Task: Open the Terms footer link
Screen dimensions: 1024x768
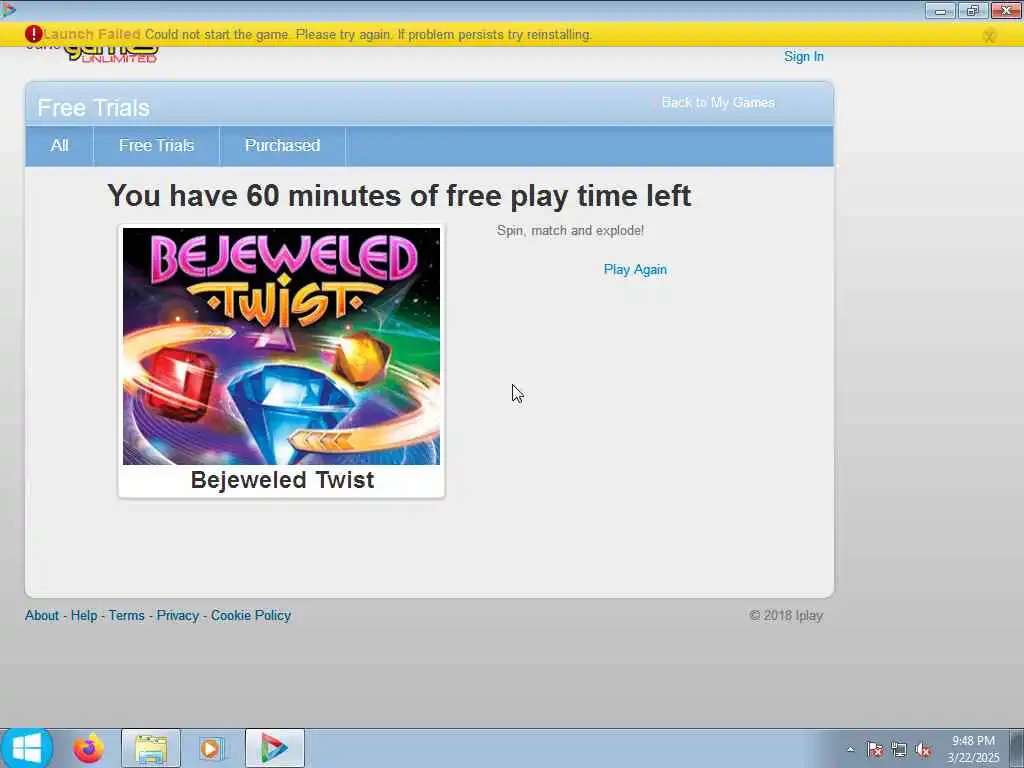Action: (127, 615)
